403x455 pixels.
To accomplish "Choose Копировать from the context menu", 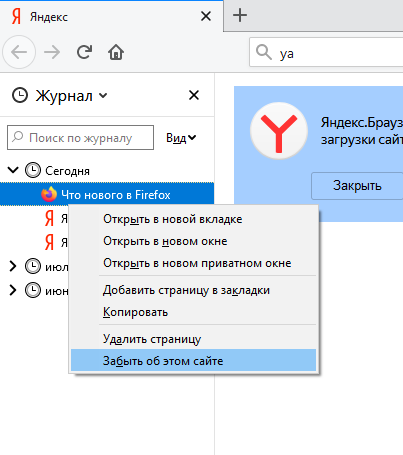I will click(x=193, y=312).
